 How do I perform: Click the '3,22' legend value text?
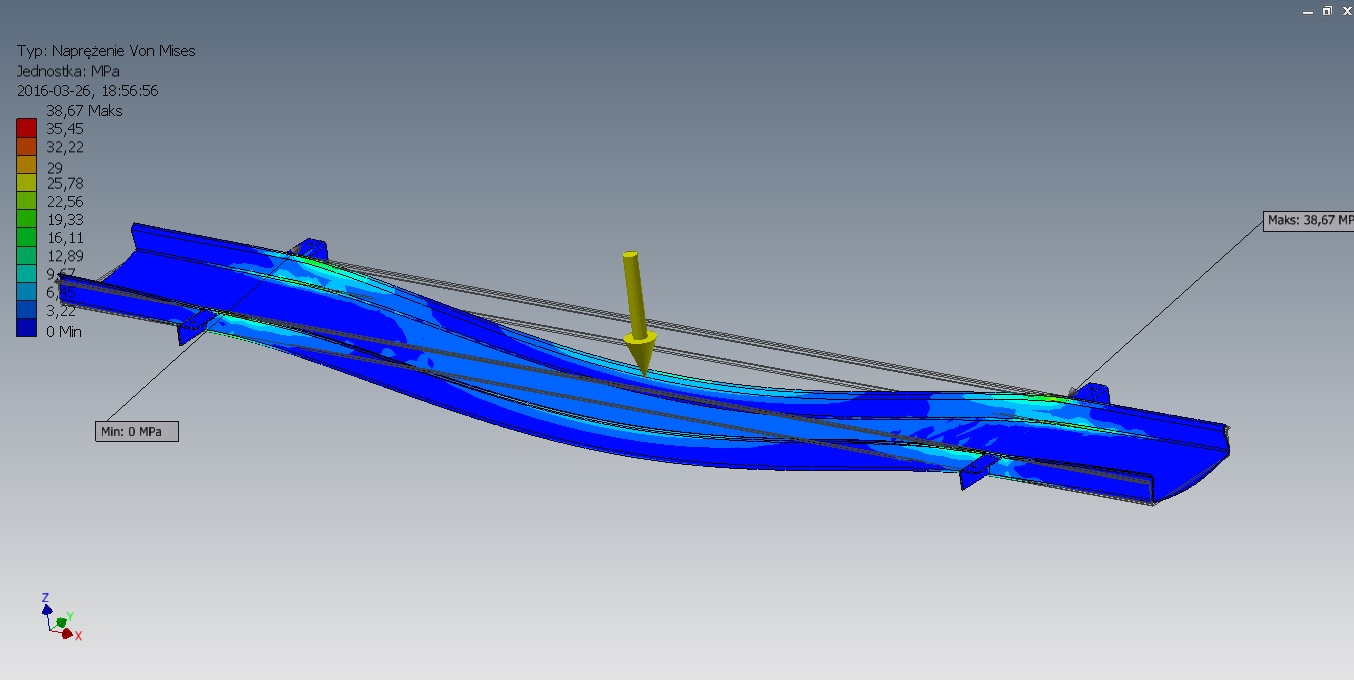[61, 311]
